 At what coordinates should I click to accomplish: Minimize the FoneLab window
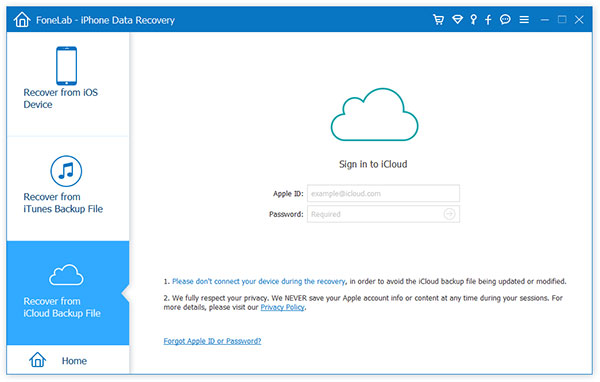tap(545, 20)
